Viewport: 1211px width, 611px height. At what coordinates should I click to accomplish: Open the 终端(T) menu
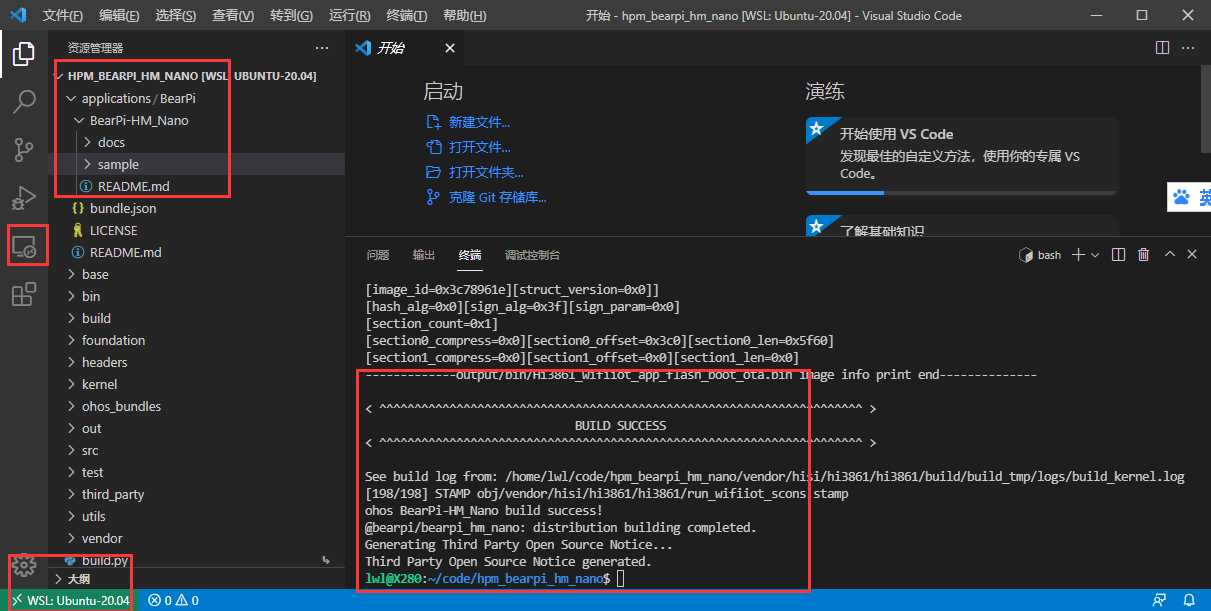[407, 16]
